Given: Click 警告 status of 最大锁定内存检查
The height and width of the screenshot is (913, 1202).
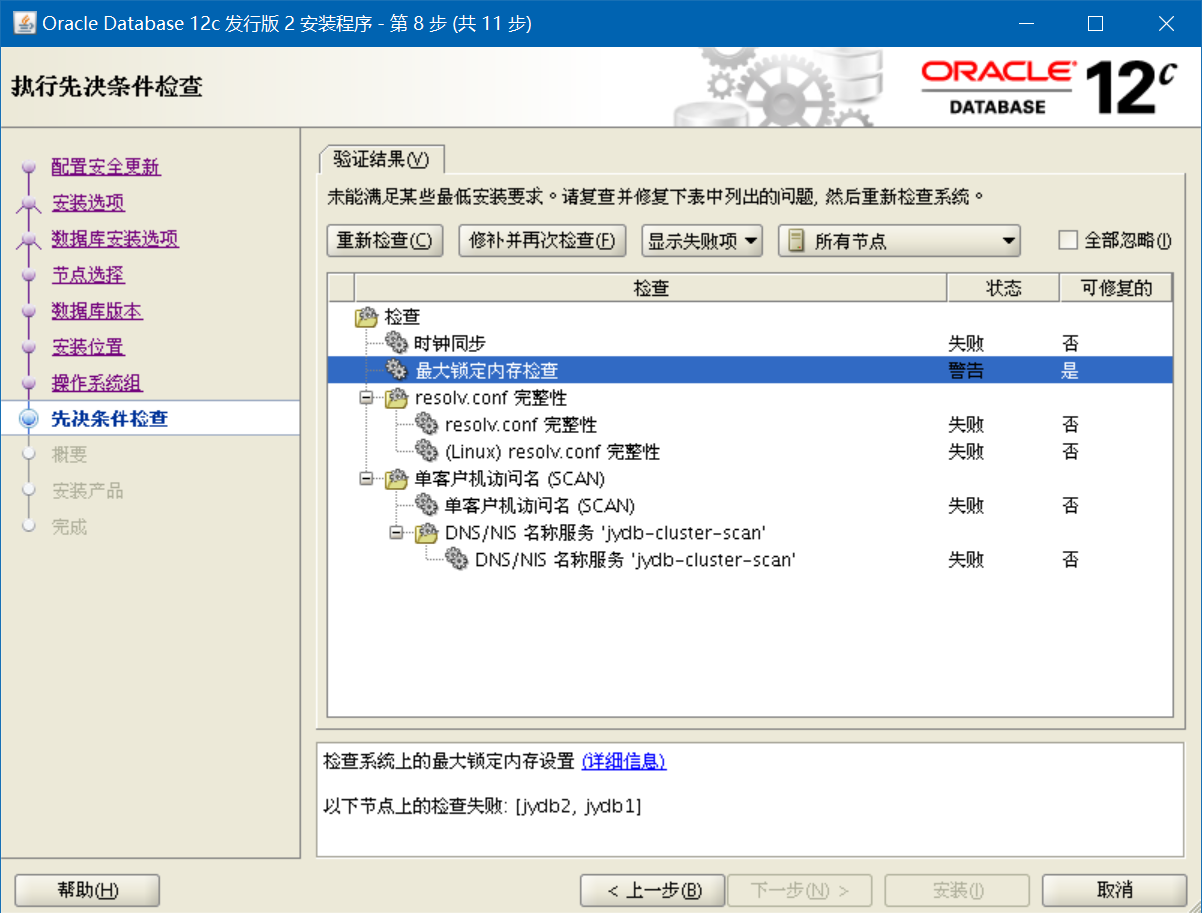Looking at the screenshot, I should click(966, 370).
